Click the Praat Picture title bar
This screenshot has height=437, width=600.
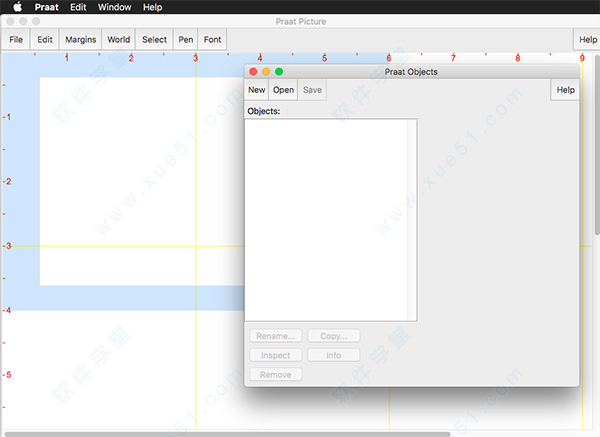301,21
